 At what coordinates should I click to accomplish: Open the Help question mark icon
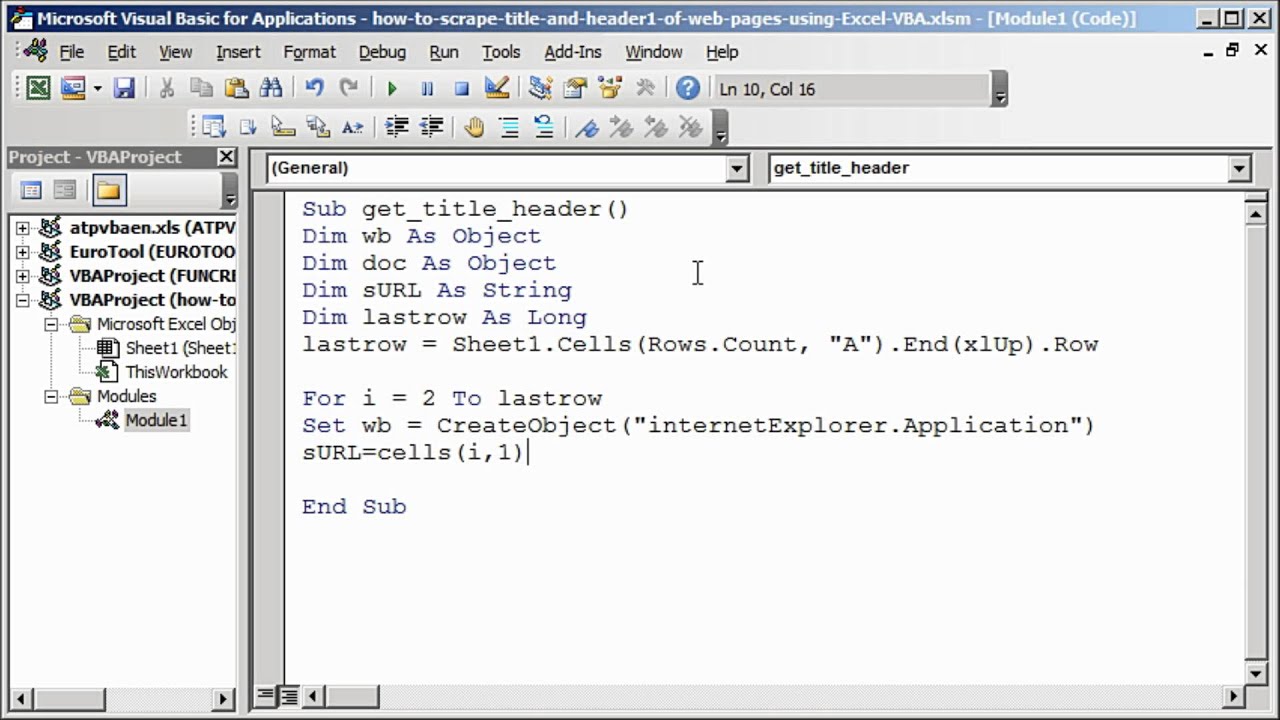point(688,89)
